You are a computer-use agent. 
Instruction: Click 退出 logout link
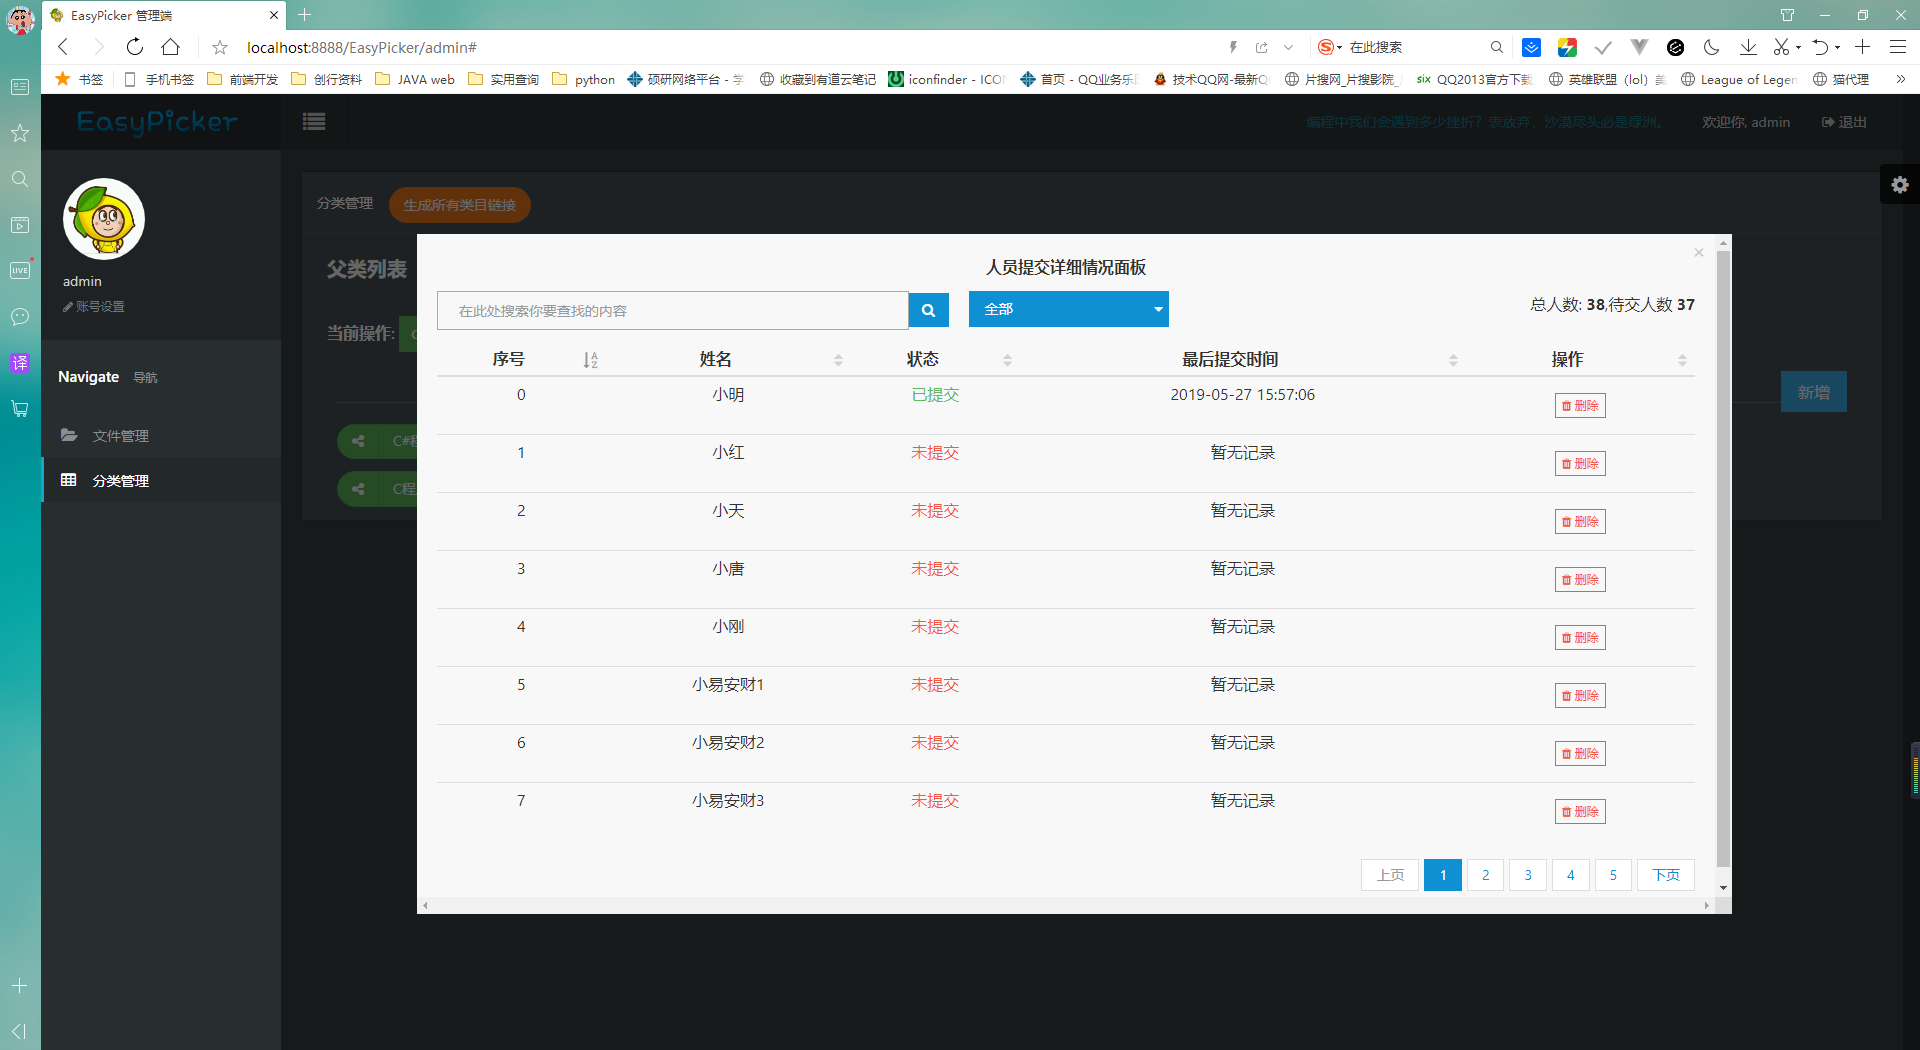pos(1844,122)
